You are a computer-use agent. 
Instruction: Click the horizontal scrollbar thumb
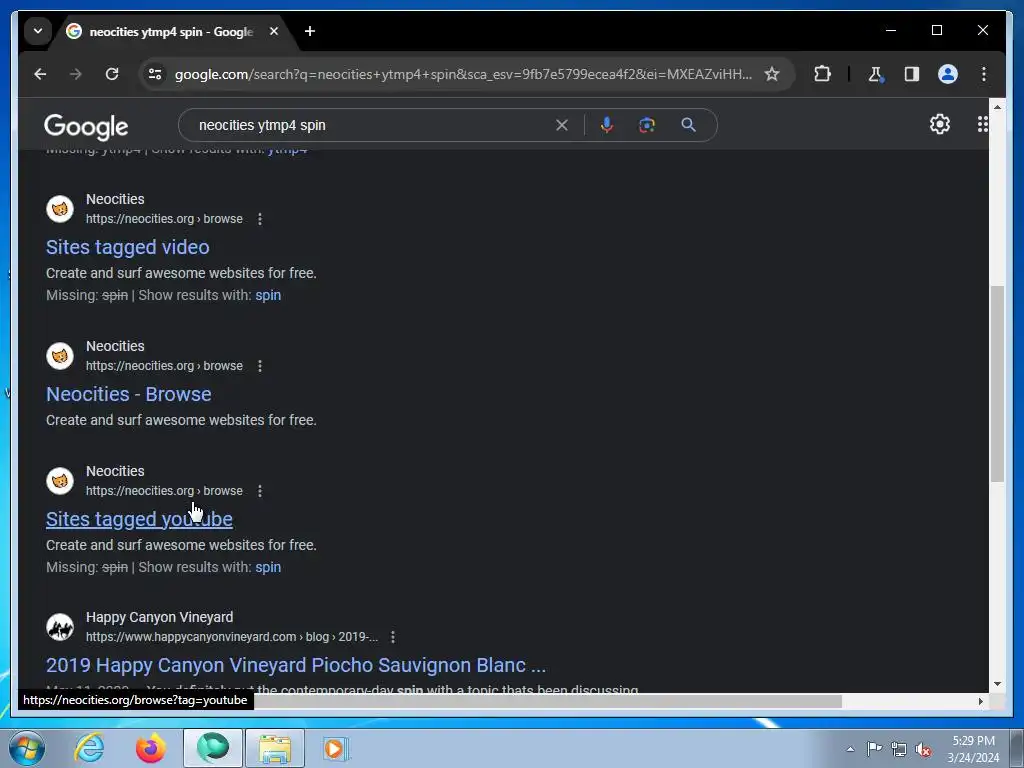547,701
